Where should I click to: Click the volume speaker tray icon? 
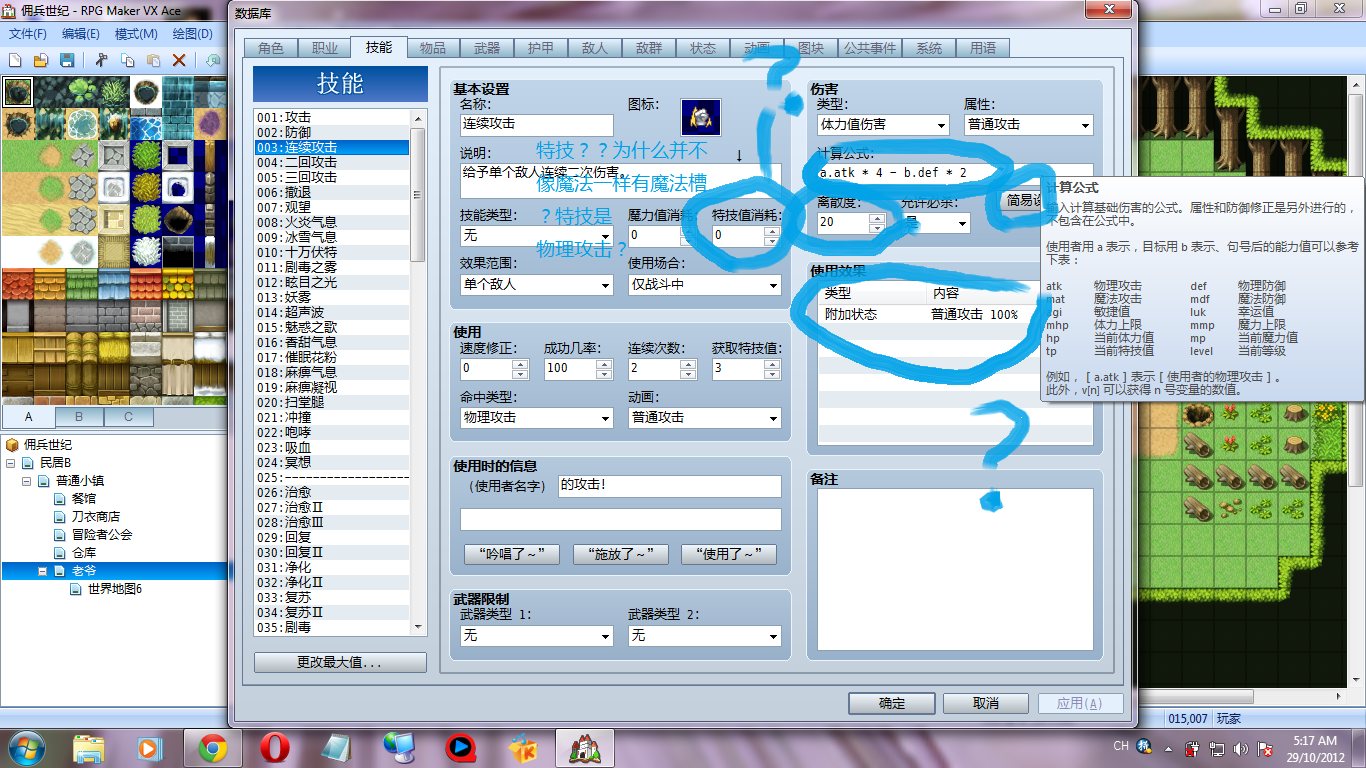[1240, 748]
